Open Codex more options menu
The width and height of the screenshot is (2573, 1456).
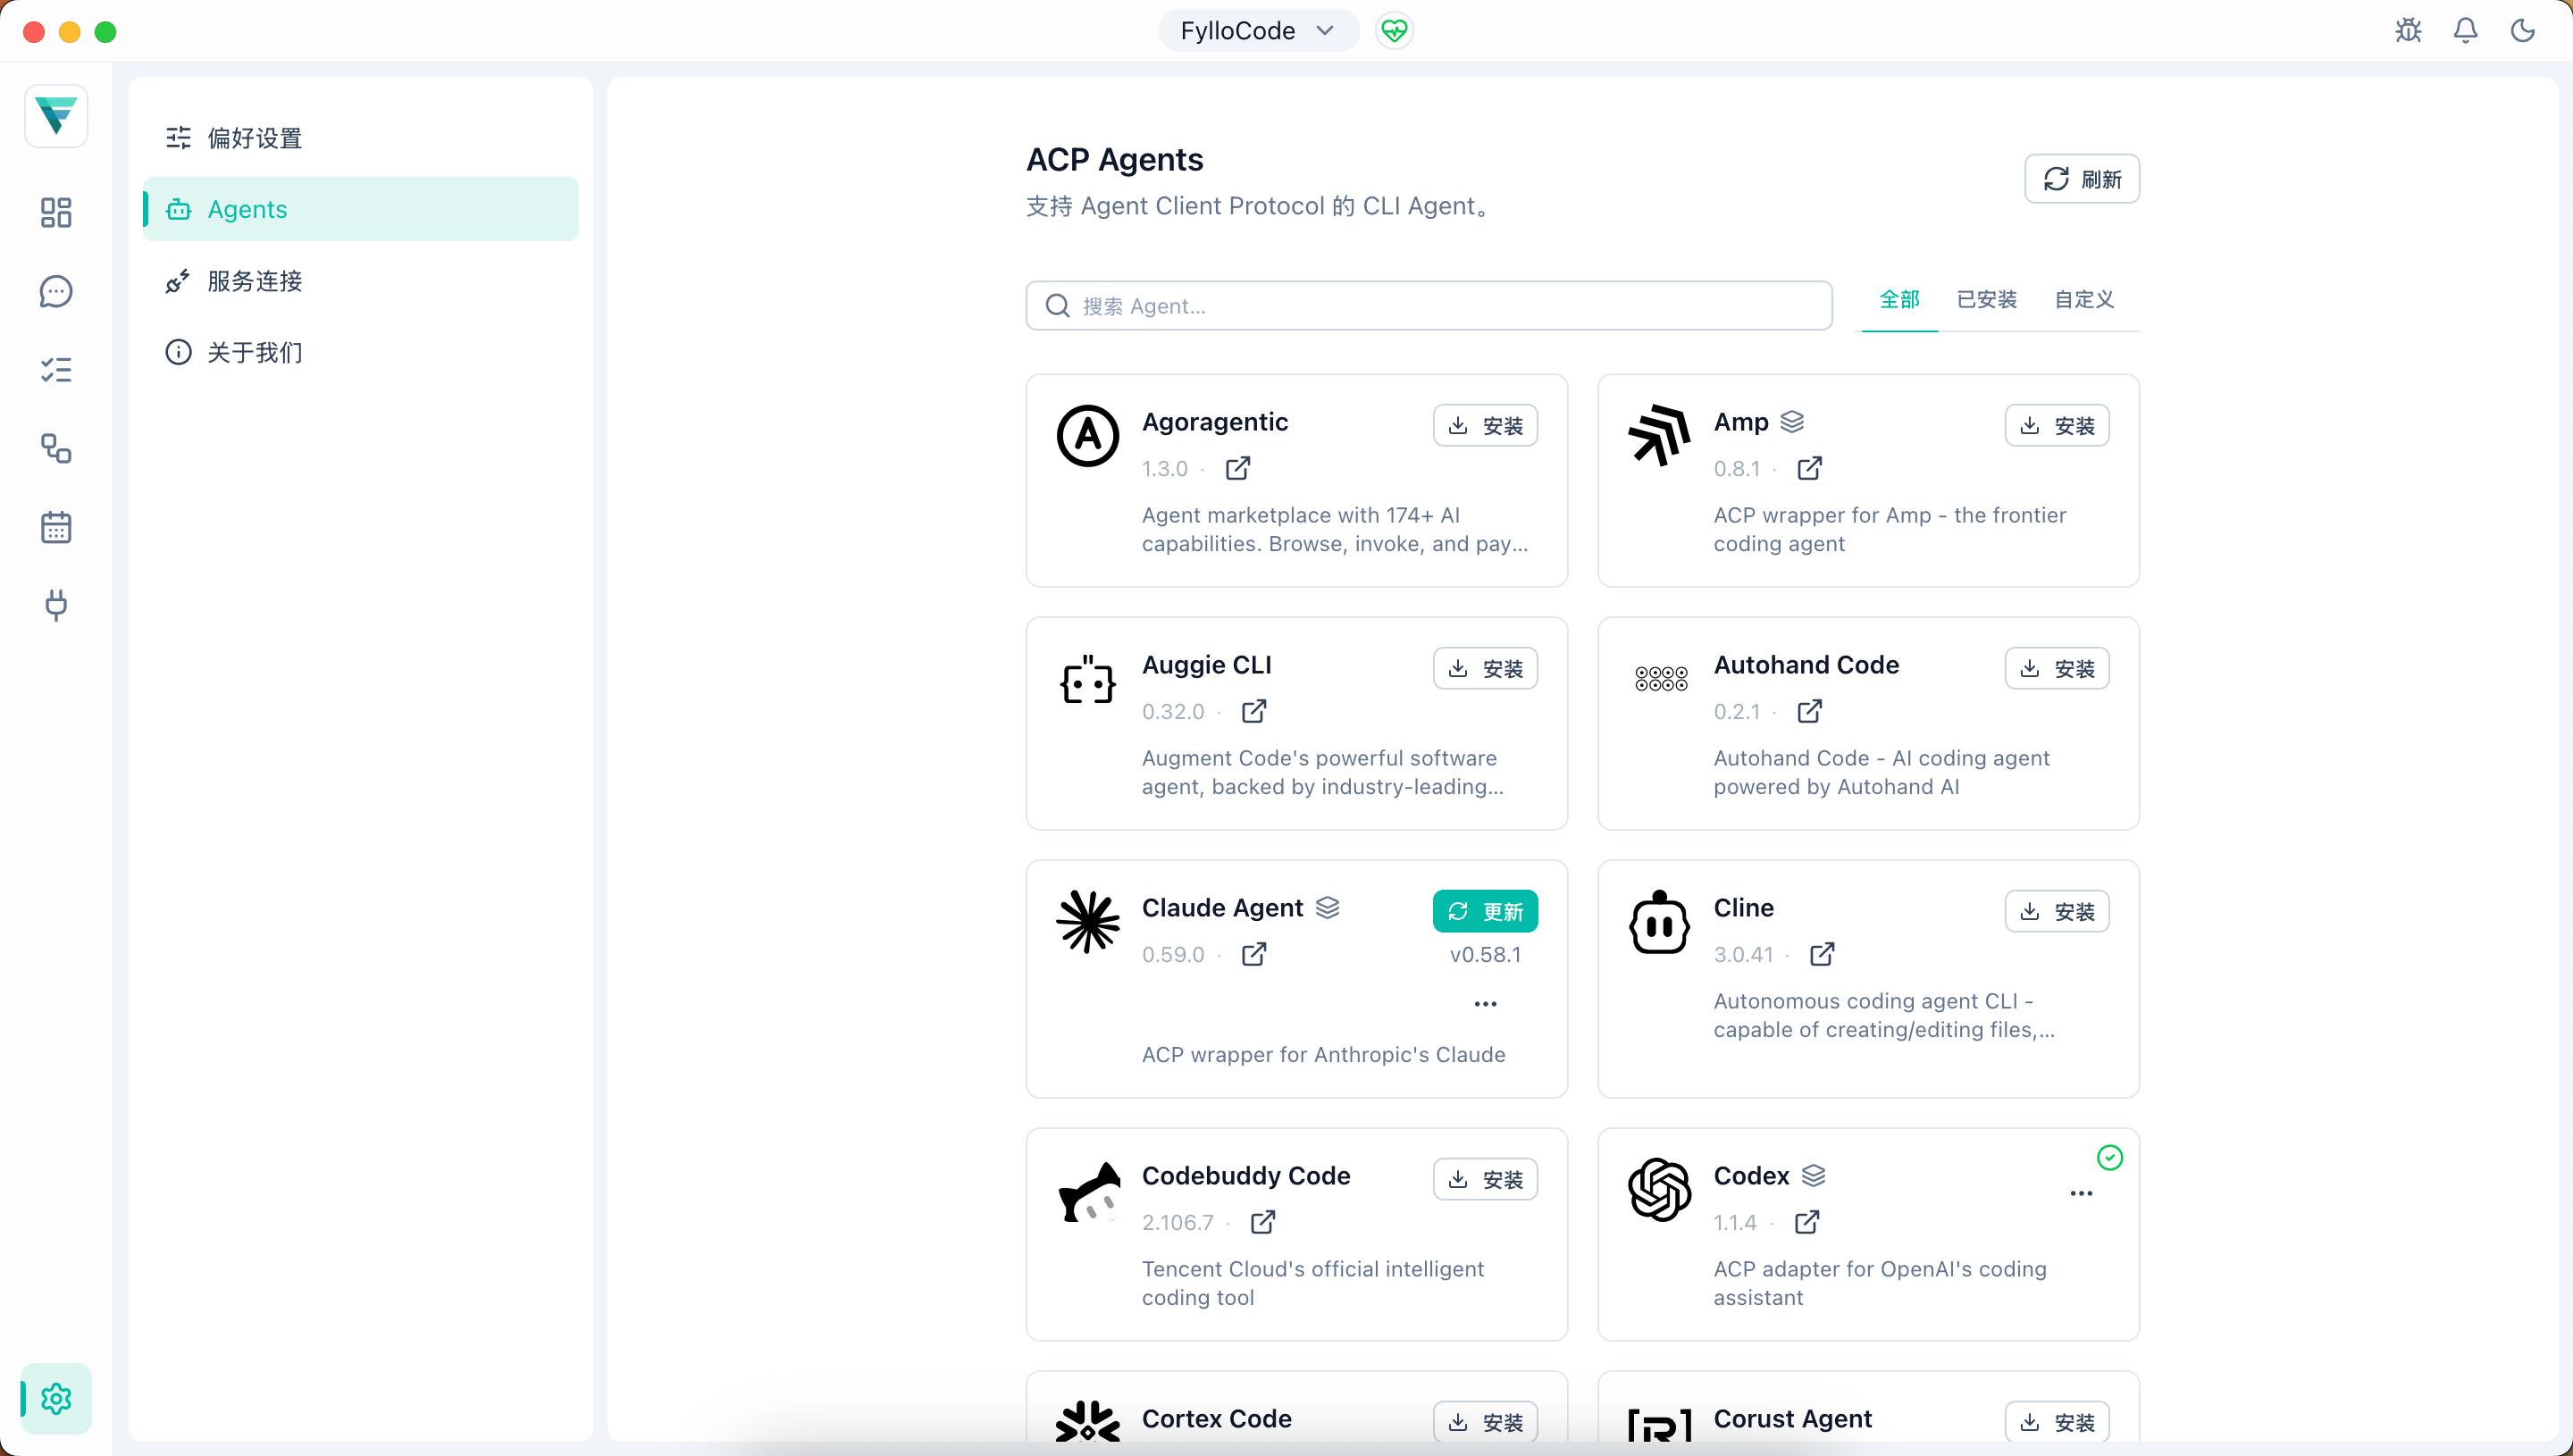pos(2081,1193)
